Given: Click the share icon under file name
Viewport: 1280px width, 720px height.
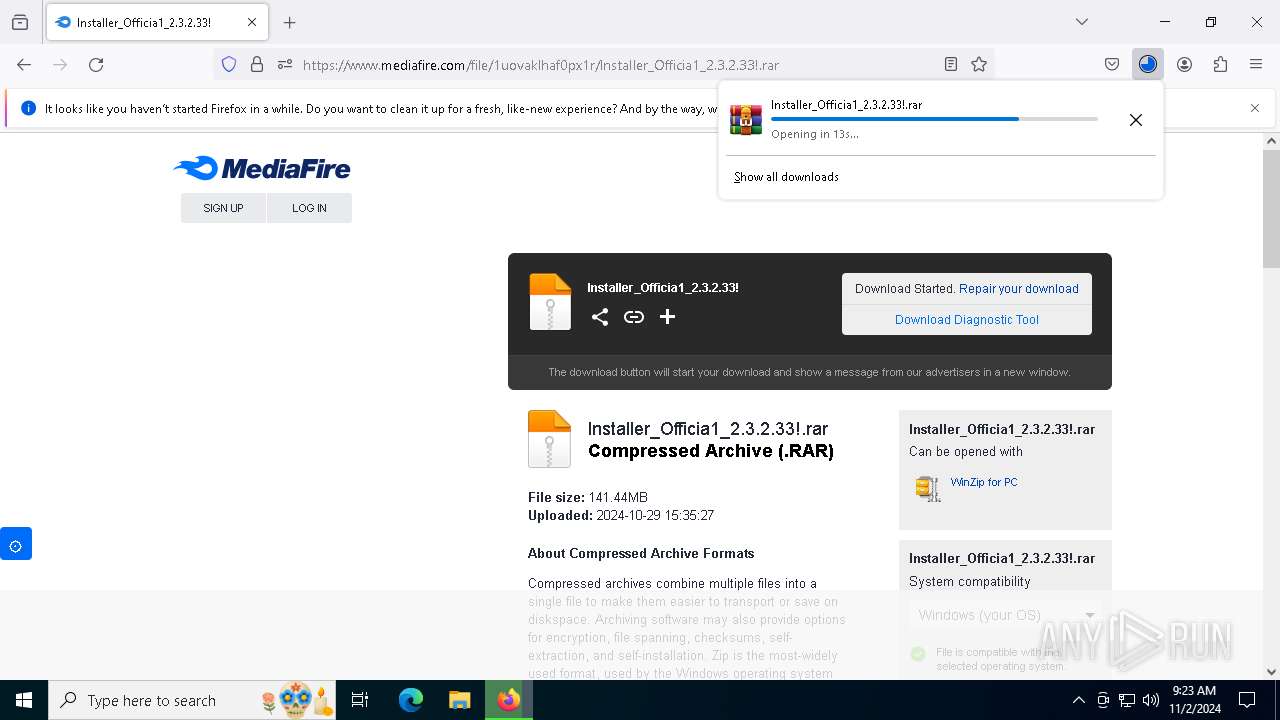Looking at the screenshot, I should [600, 317].
